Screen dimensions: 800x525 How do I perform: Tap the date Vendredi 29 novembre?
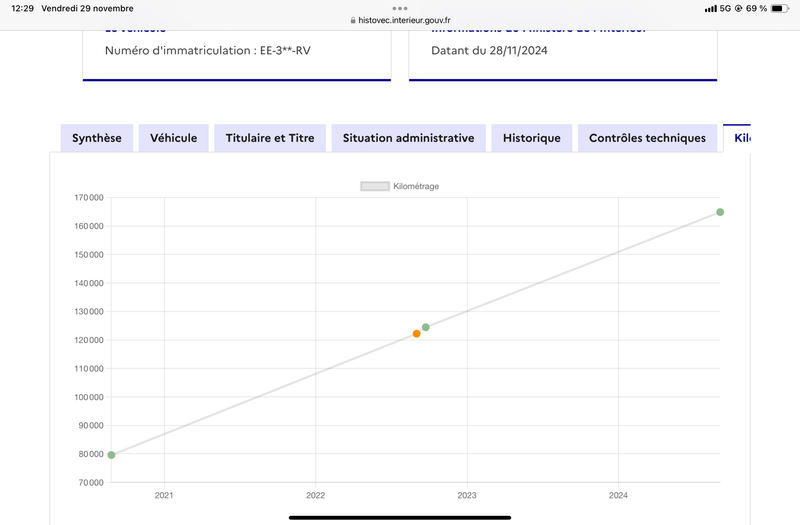coord(87,8)
